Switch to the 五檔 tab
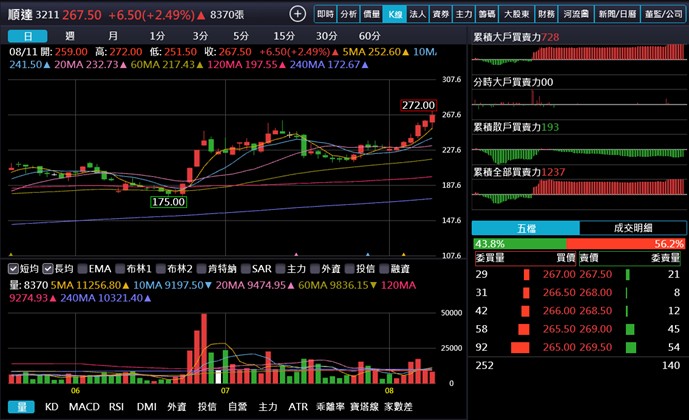689x420 pixels. click(x=526, y=228)
